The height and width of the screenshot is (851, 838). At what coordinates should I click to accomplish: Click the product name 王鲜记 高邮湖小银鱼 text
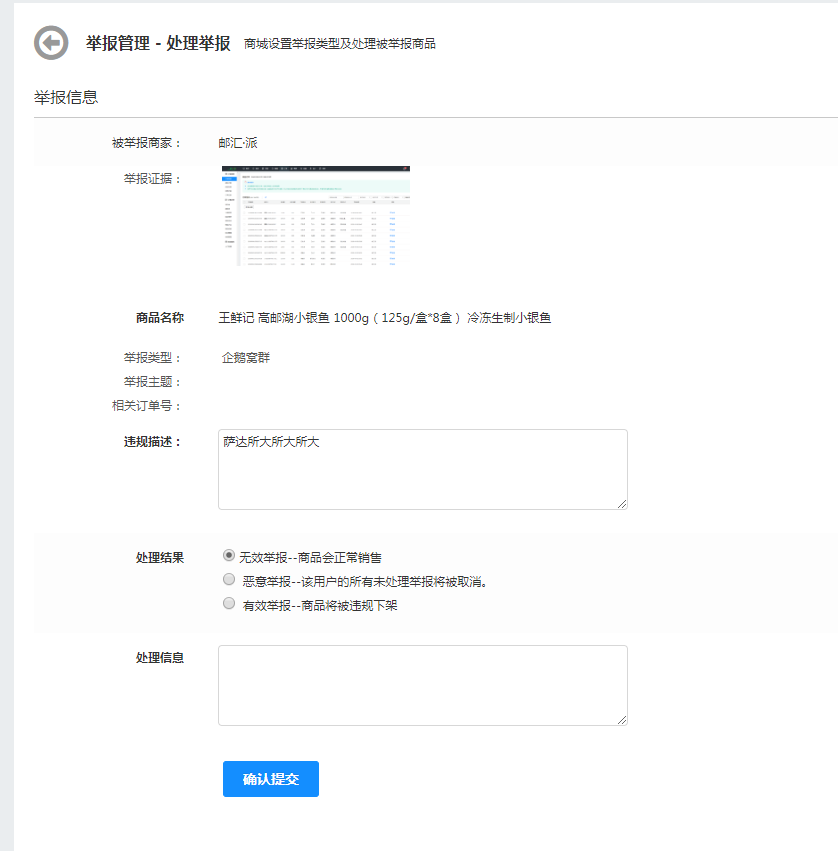(x=384, y=318)
